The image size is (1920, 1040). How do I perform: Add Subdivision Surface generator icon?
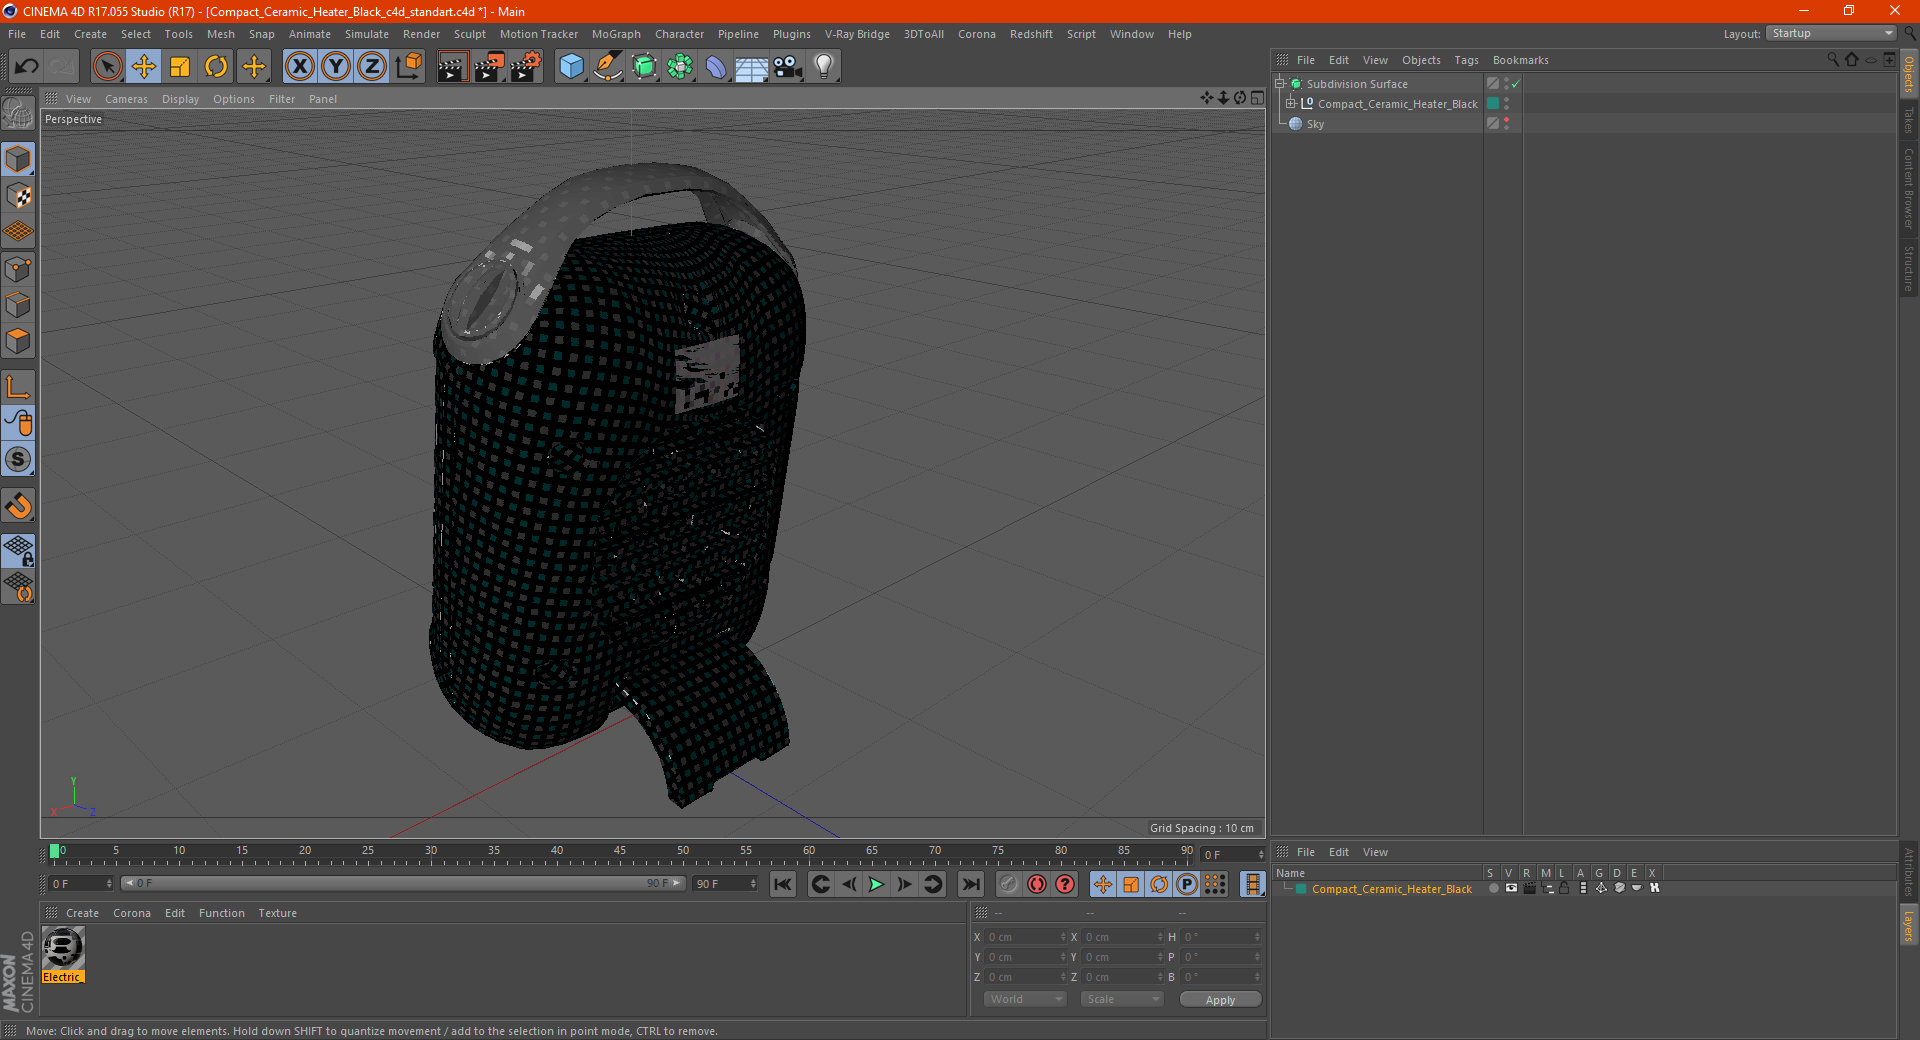point(644,67)
